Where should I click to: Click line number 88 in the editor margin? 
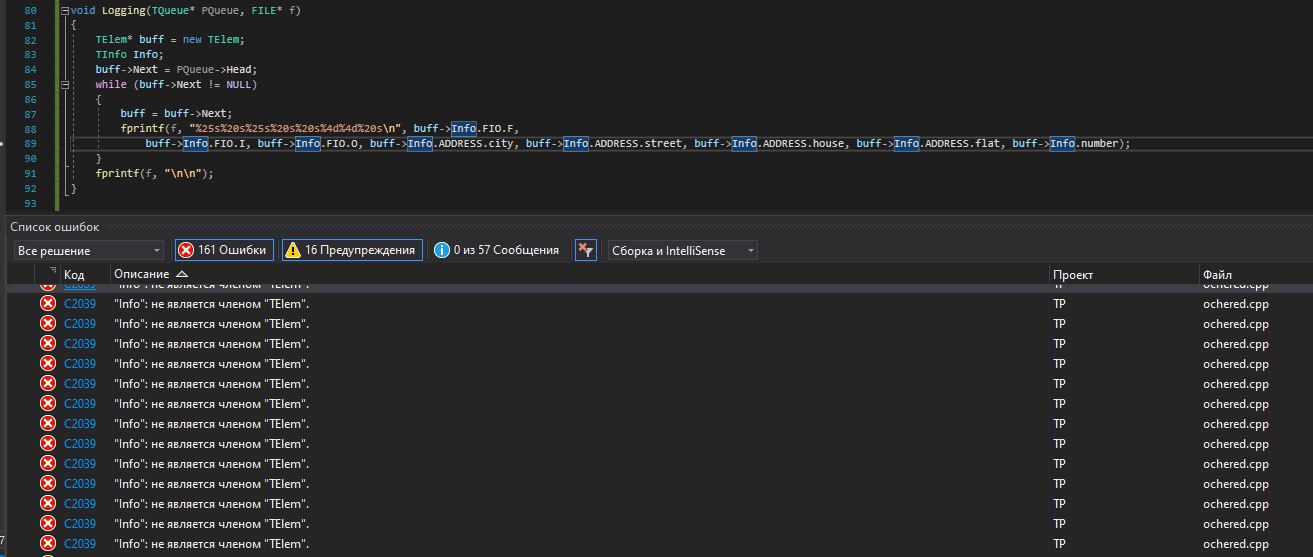28,129
